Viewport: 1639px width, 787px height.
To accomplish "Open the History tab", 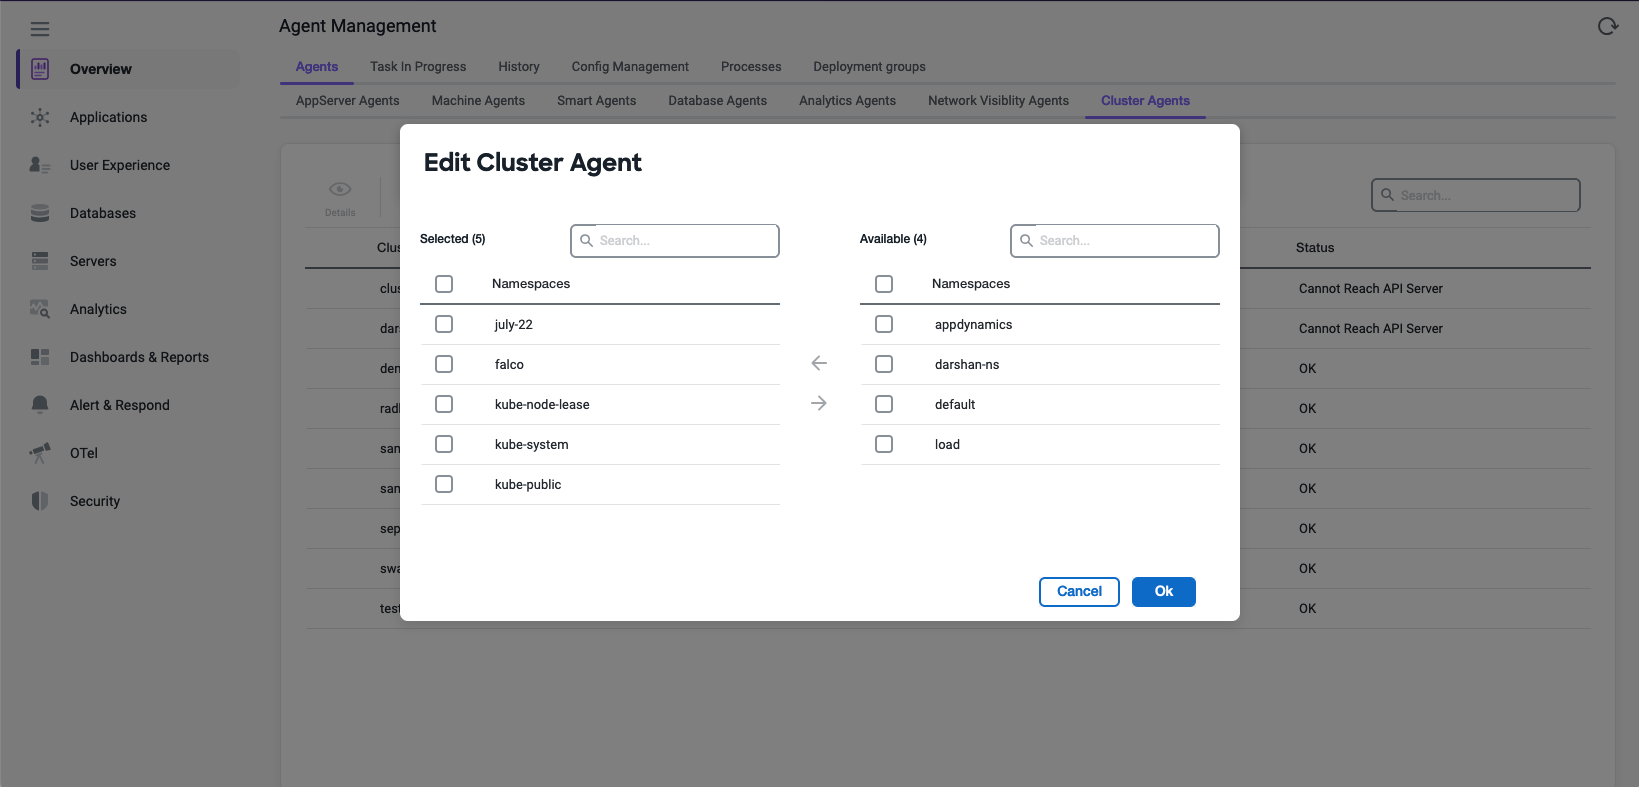I will pos(519,67).
